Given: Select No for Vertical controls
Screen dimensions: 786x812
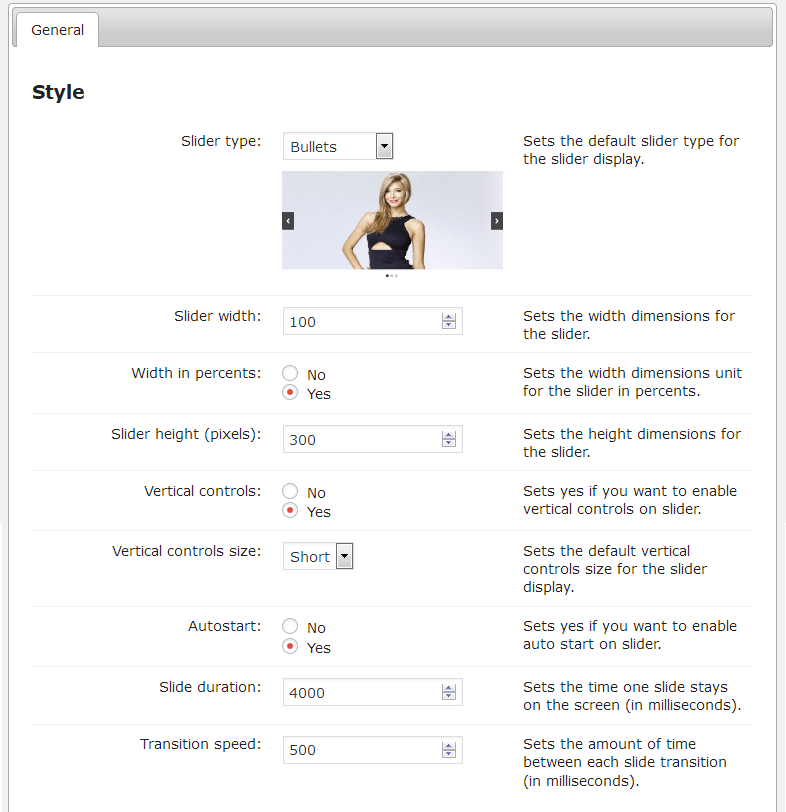Looking at the screenshot, I should [290, 492].
